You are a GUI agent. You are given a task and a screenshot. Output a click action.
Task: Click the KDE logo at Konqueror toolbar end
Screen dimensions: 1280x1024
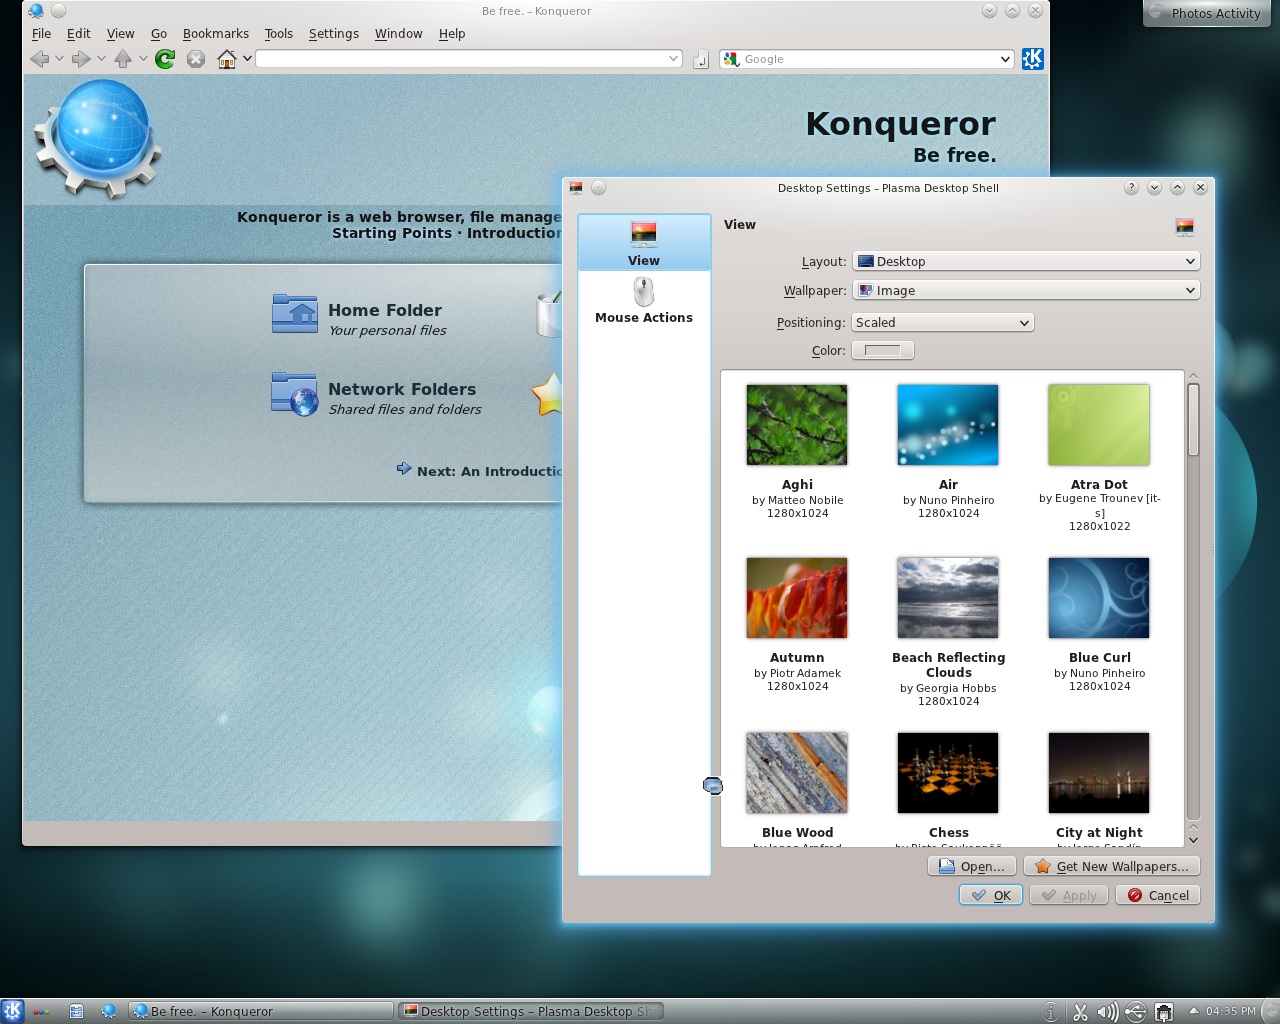click(1033, 59)
